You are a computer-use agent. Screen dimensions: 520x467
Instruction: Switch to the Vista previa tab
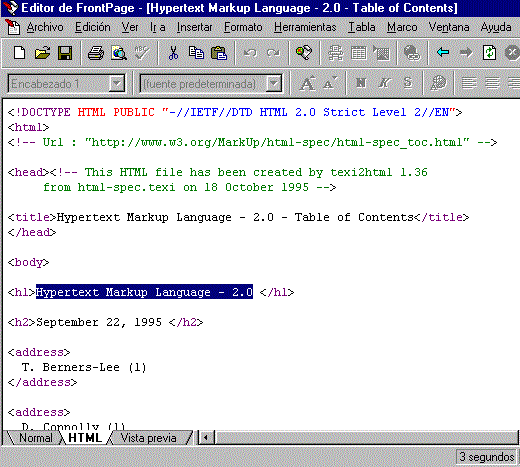149,438
